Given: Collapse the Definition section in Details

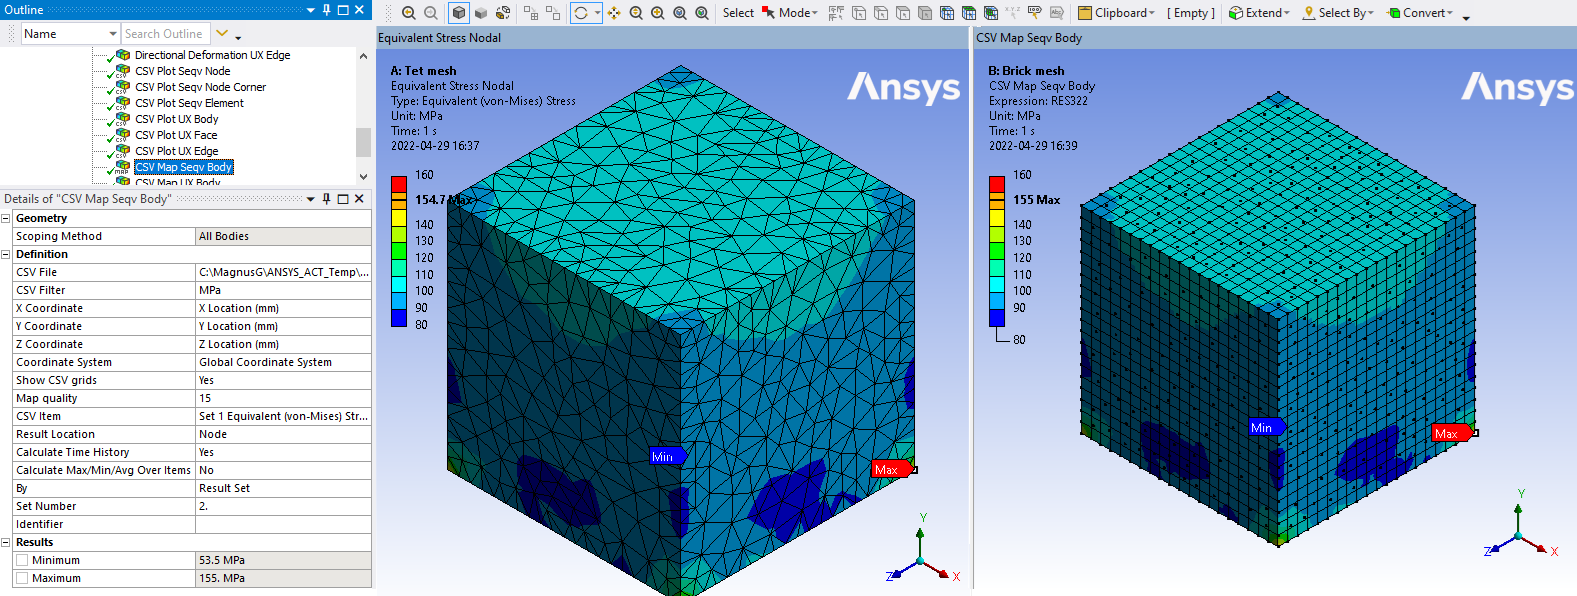Looking at the screenshot, I should click(x=6, y=254).
